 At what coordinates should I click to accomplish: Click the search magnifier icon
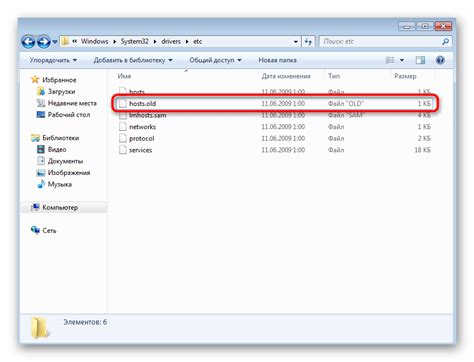point(445,42)
